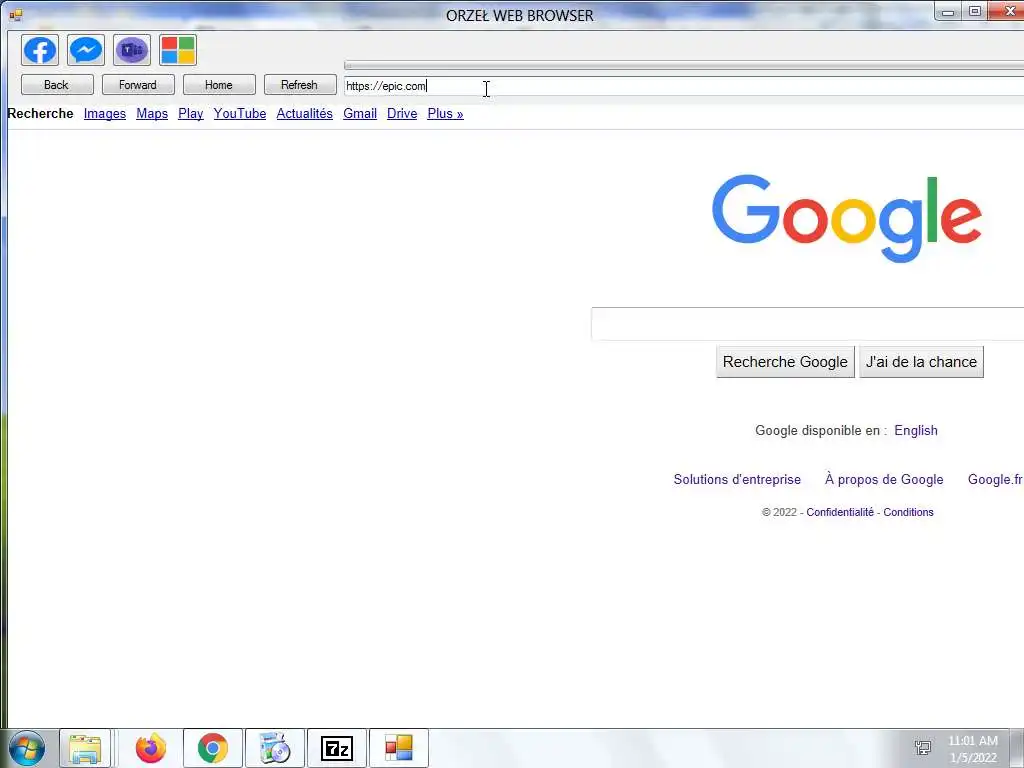Expand the Plus » menu link
Screen dimensions: 1024x768
[x=445, y=114]
